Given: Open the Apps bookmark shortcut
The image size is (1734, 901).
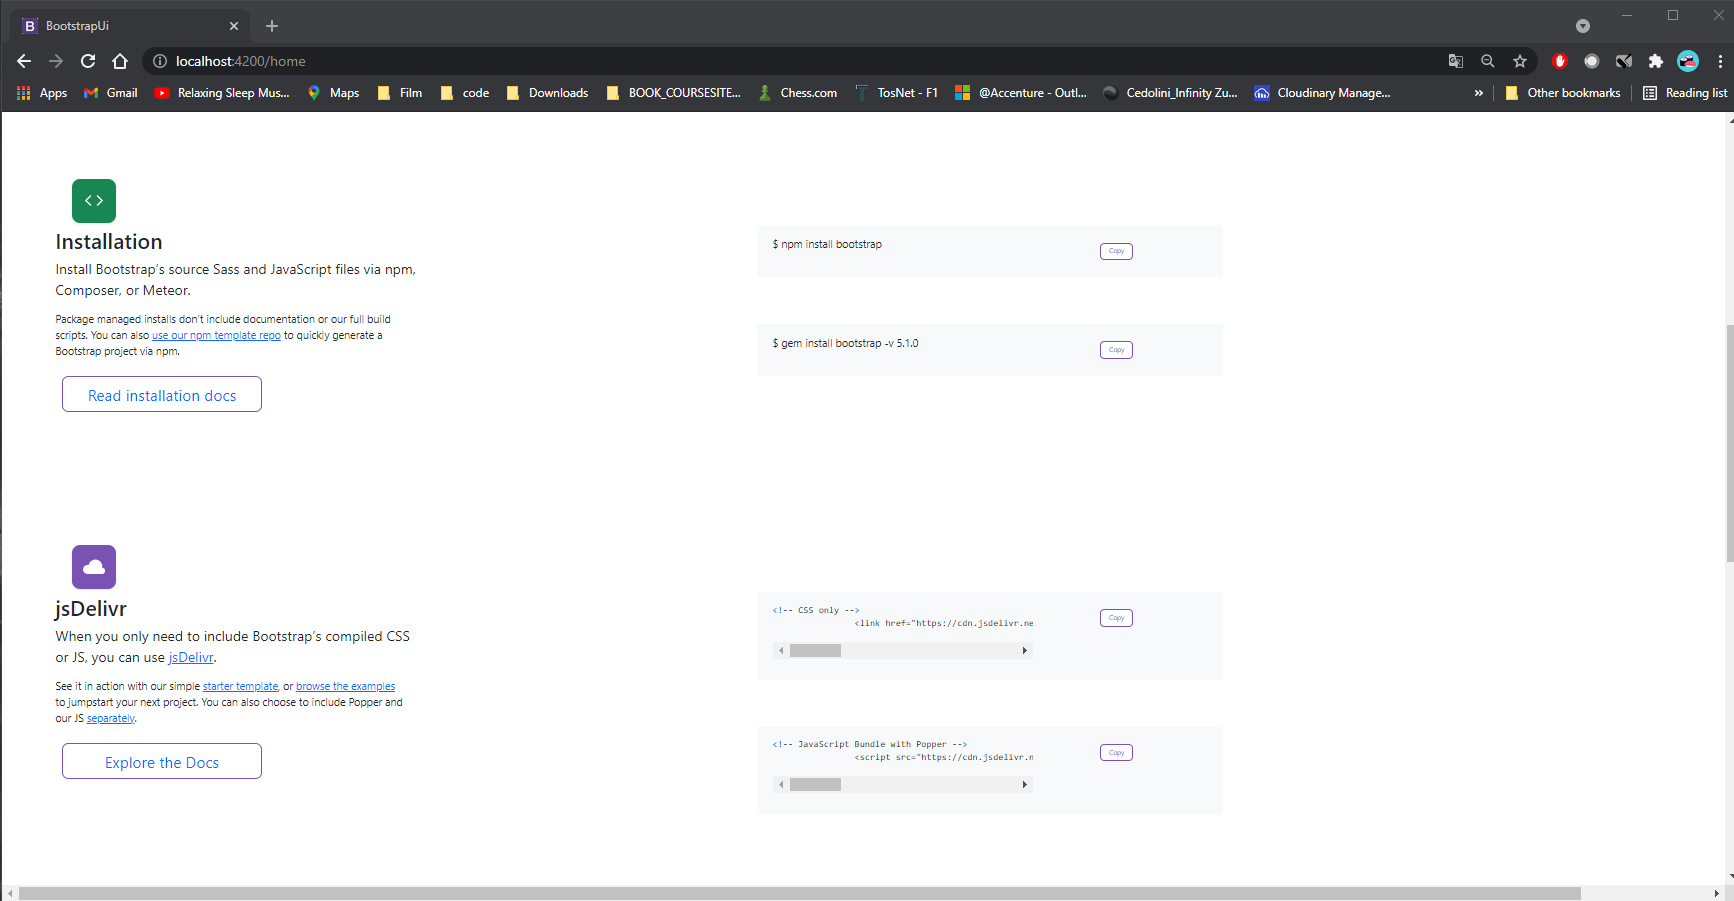Looking at the screenshot, I should coord(42,93).
